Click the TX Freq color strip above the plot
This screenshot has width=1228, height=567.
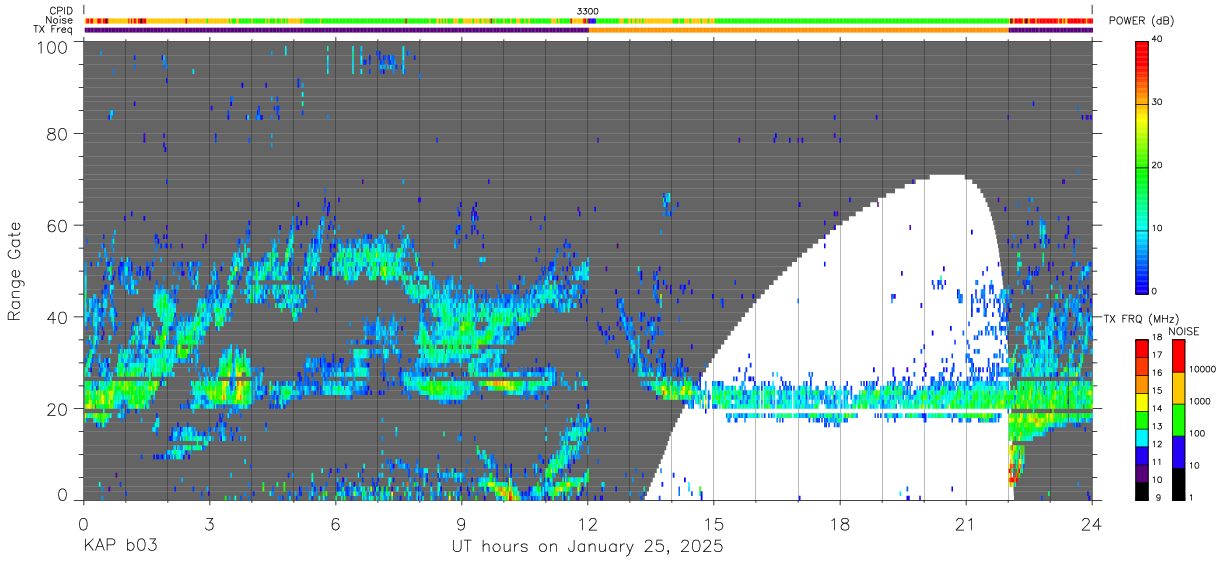pyautogui.click(x=588, y=30)
